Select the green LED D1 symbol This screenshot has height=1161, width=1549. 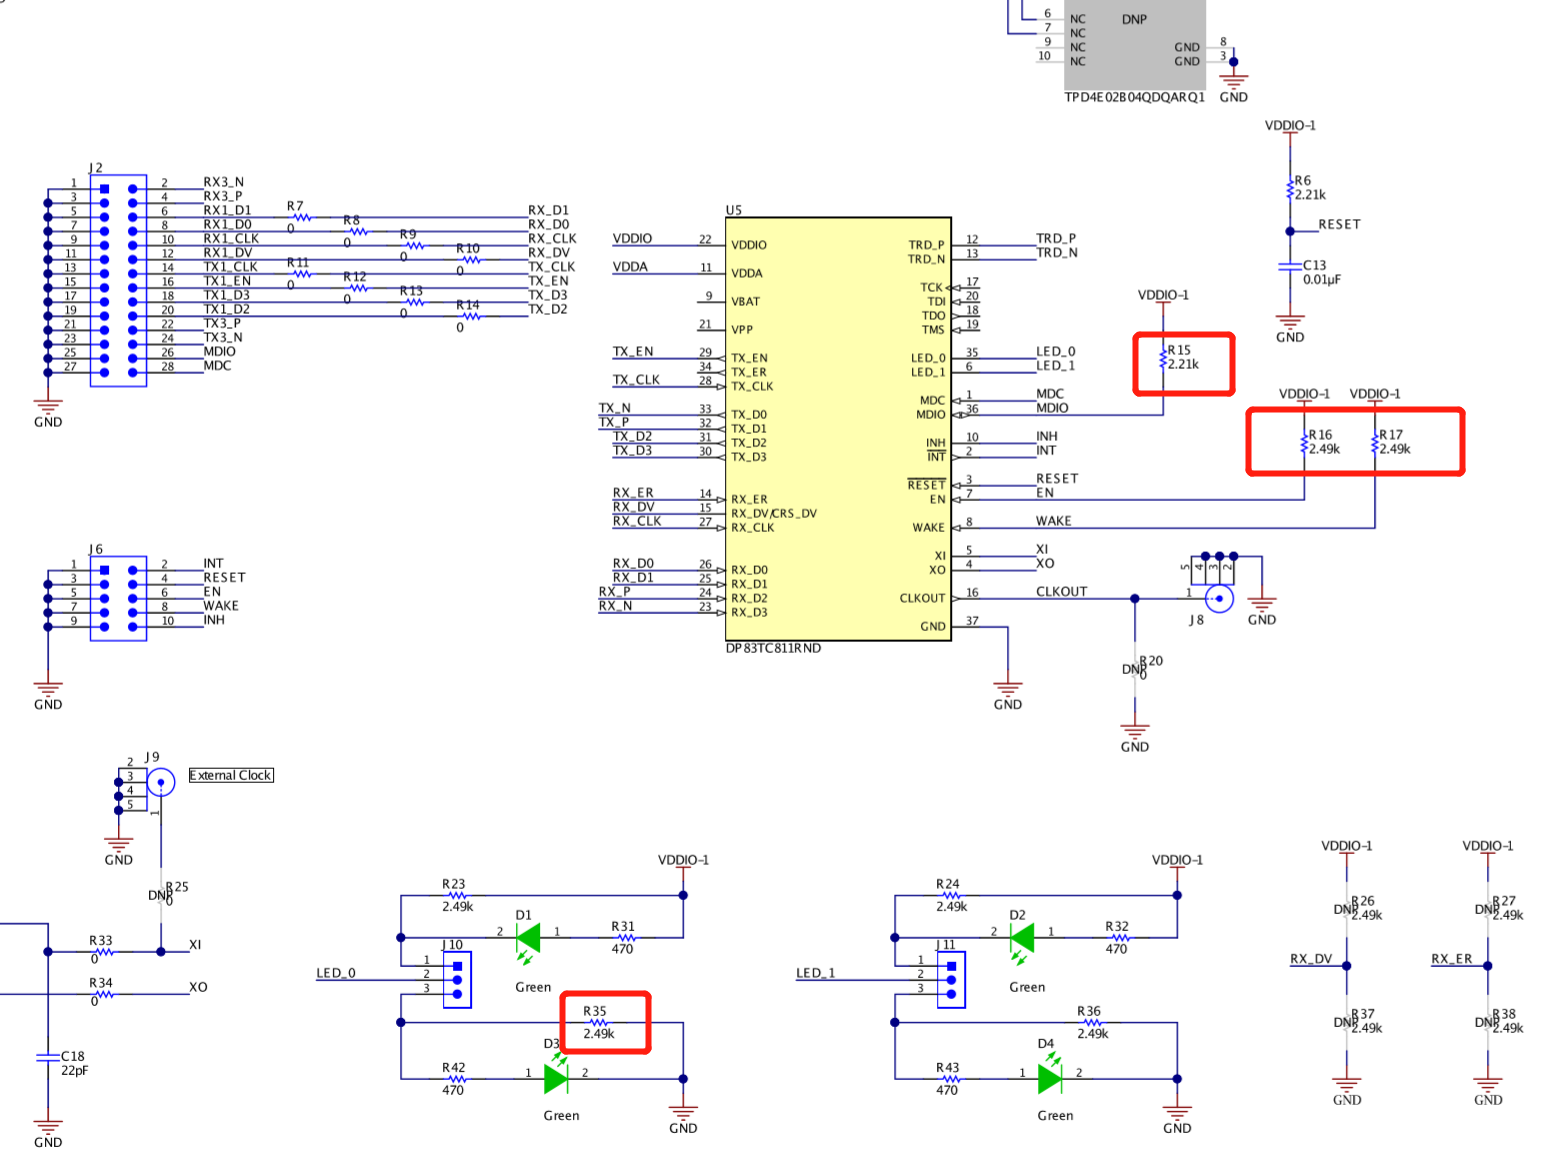(528, 938)
